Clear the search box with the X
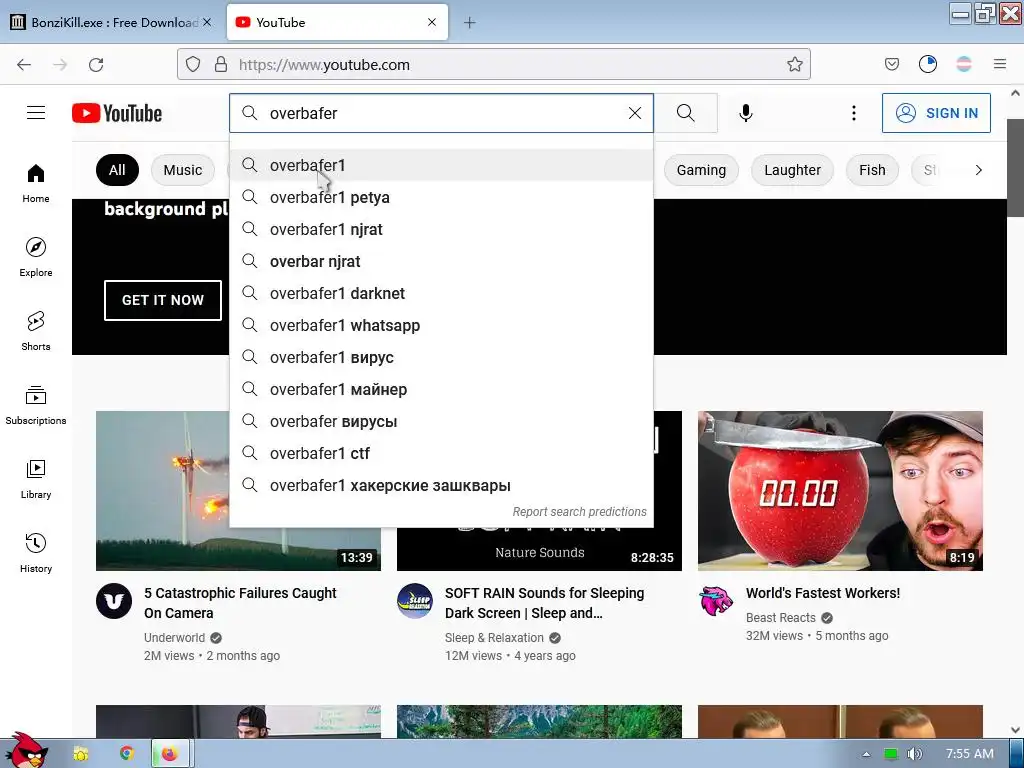The width and height of the screenshot is (1024, 768). pos(635,113)
